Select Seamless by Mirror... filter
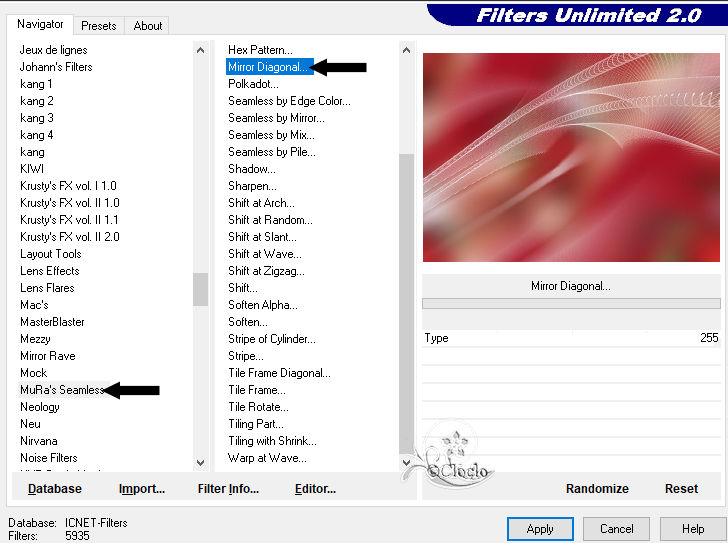 click(x=276, y=118)
